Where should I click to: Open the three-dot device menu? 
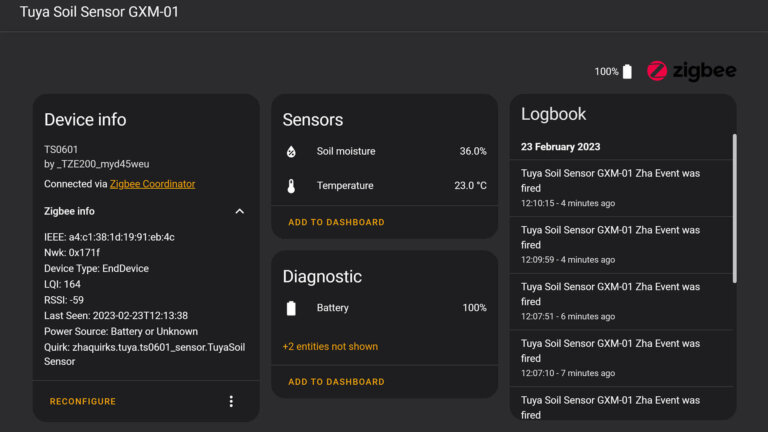tap(231, 401)
